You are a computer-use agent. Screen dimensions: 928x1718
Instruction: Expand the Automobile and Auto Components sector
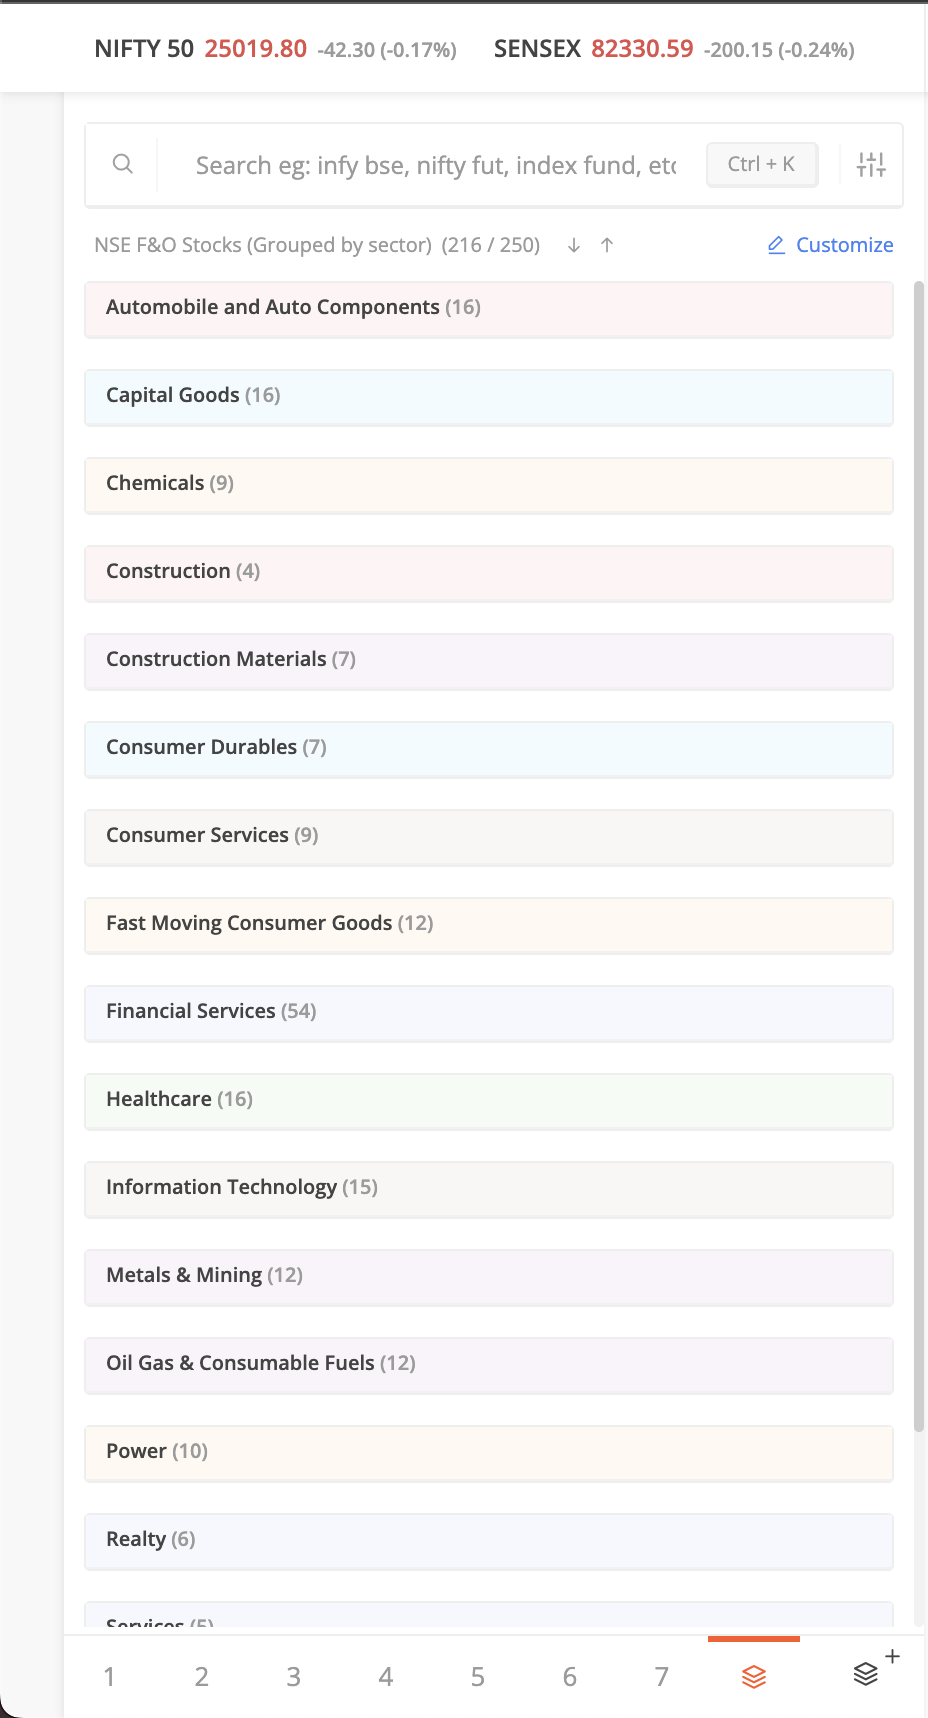tap(488, 308)
